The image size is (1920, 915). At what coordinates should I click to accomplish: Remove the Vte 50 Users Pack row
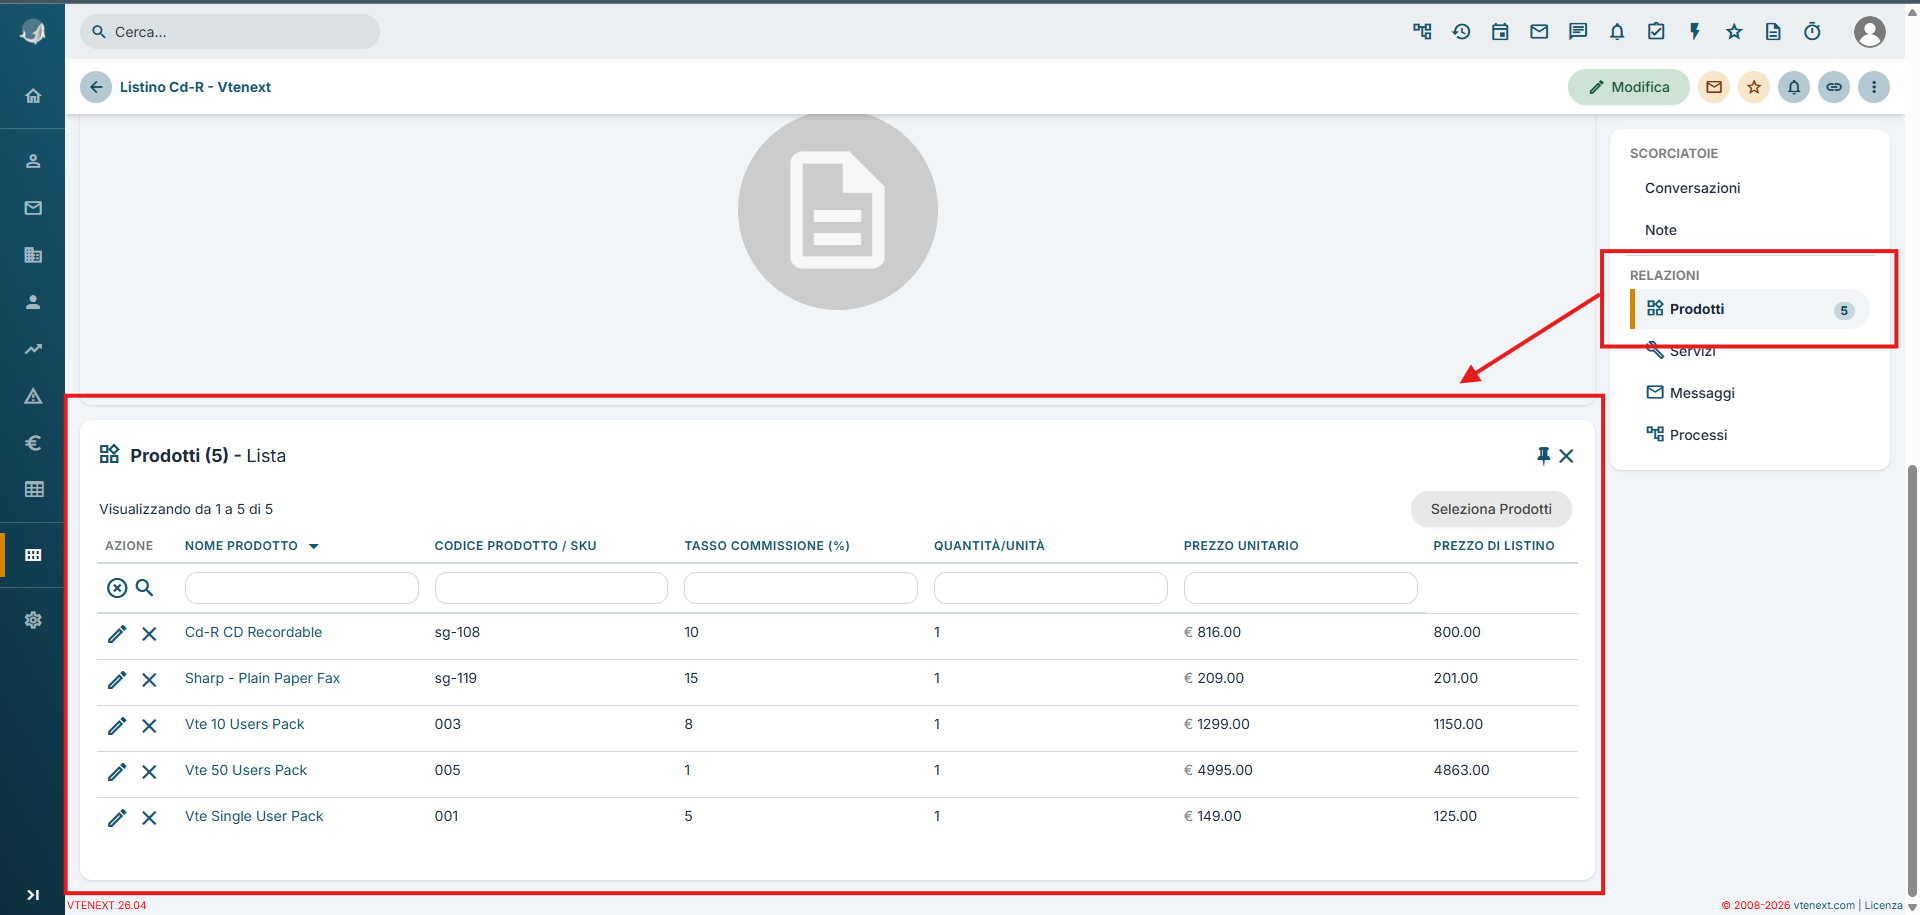(x=149, y=772)
